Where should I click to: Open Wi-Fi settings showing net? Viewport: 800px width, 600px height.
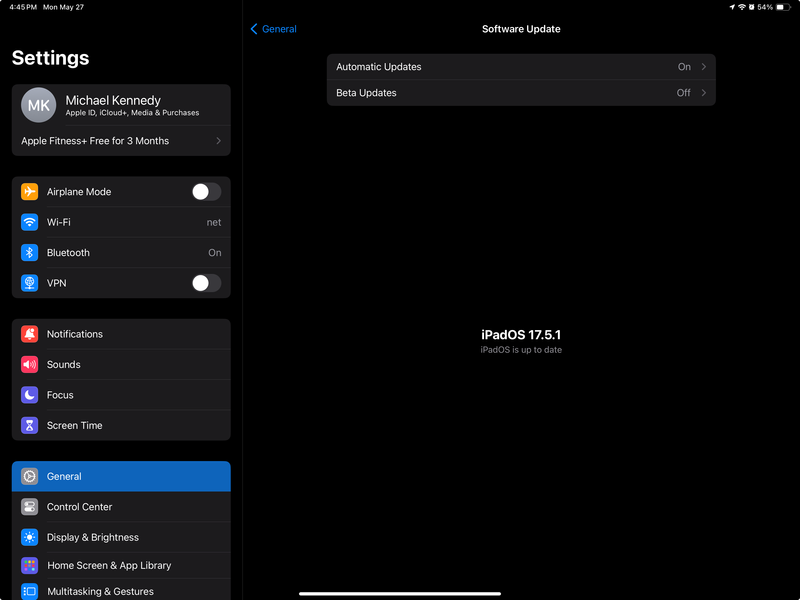pyautogui.click(x=121, y=222)
